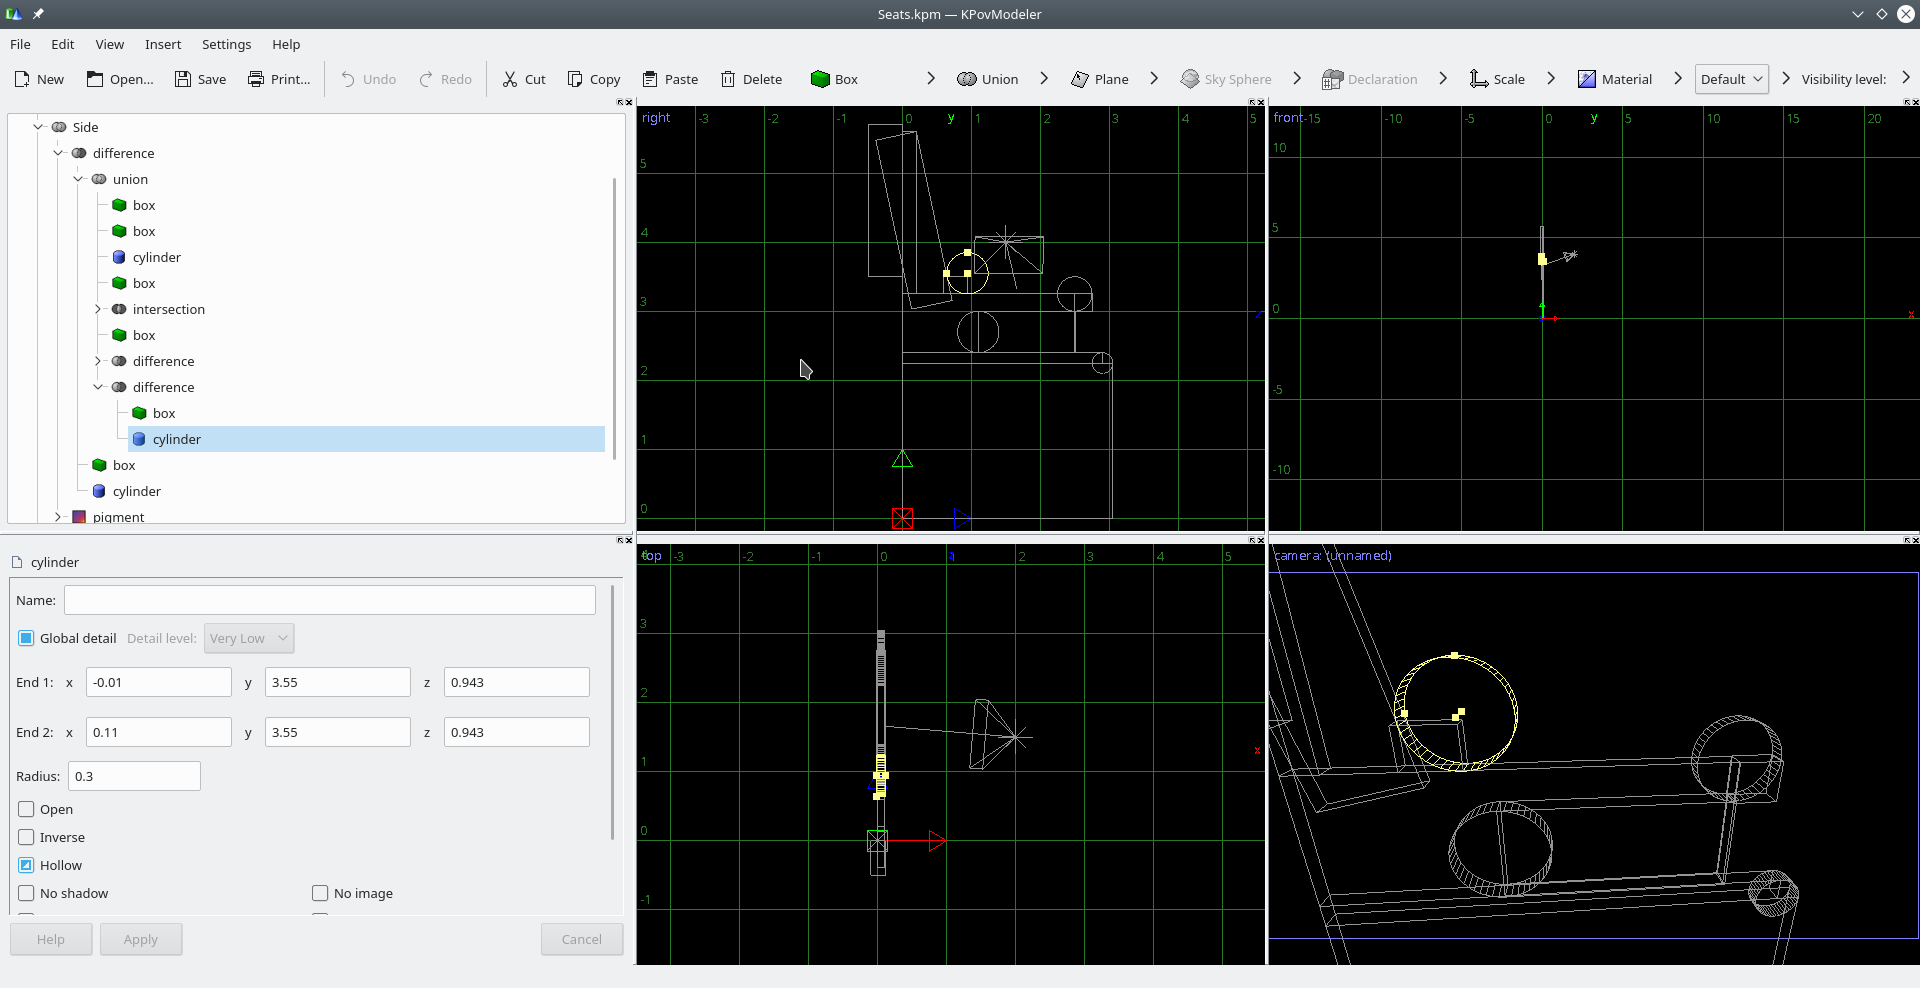This screenshot has height=988, width=1920.
Task: Insert a Box object from toolbar
Action: (833, 79)
